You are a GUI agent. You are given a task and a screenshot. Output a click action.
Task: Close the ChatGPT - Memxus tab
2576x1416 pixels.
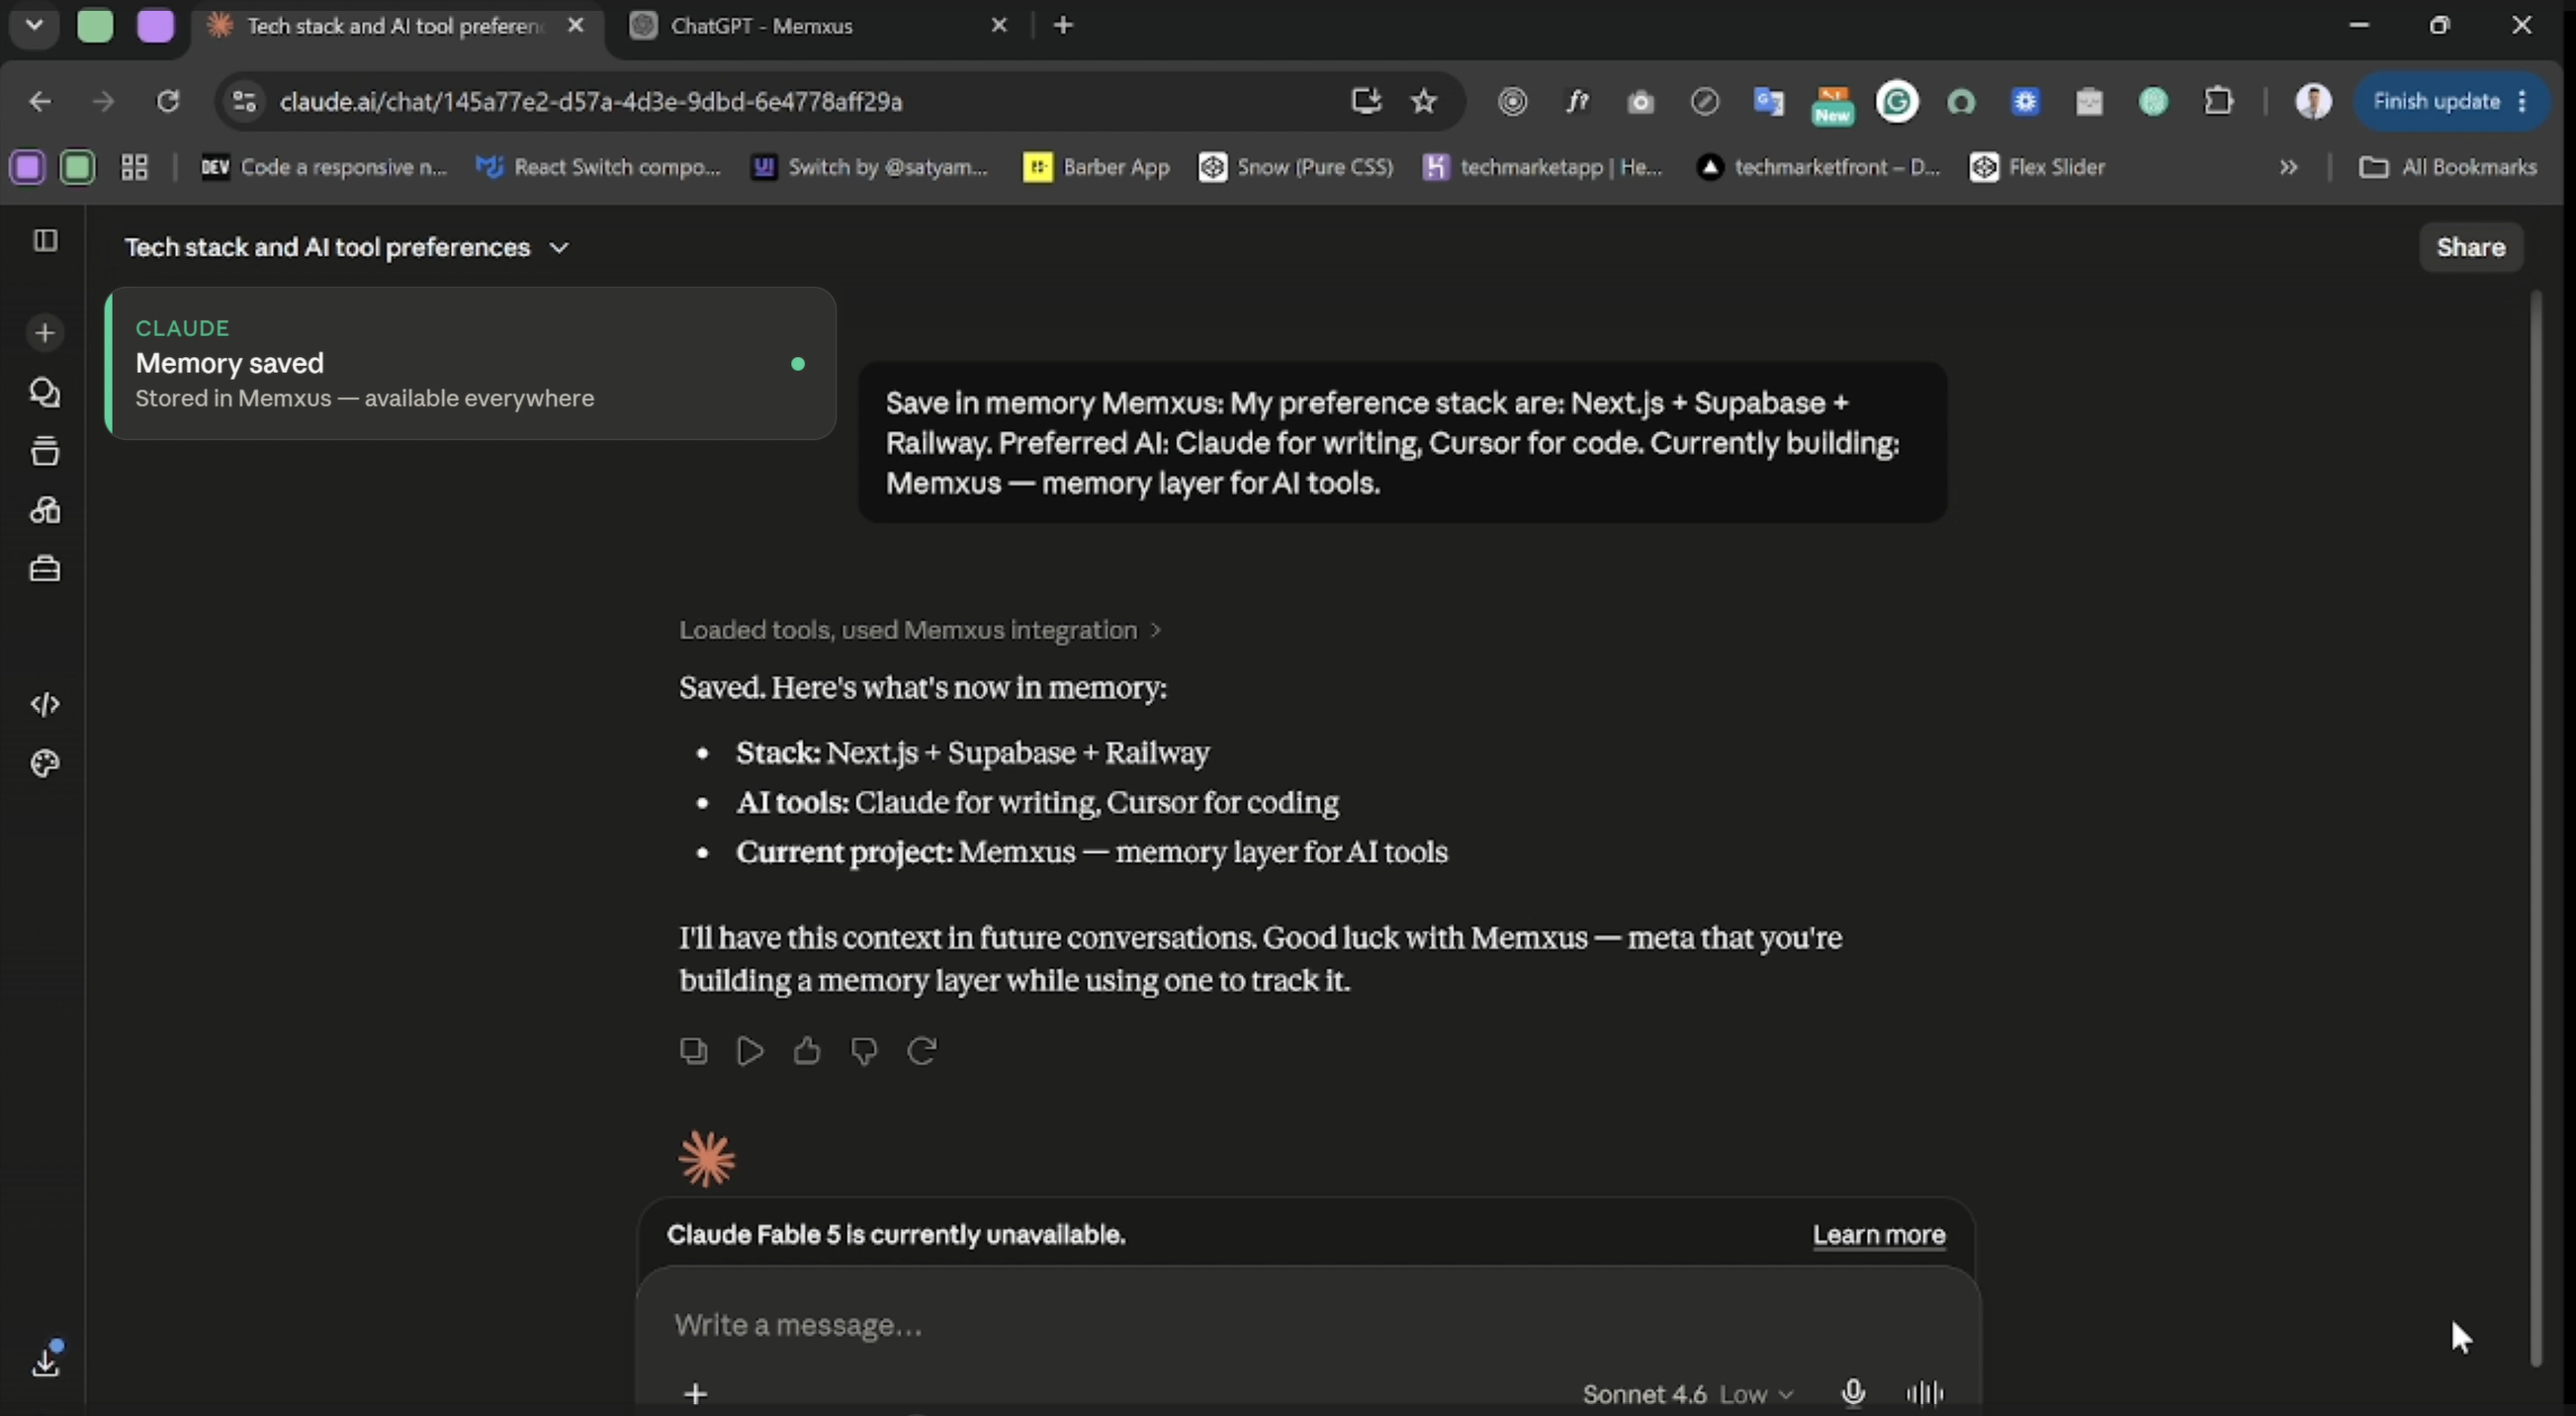pos(998,26)
